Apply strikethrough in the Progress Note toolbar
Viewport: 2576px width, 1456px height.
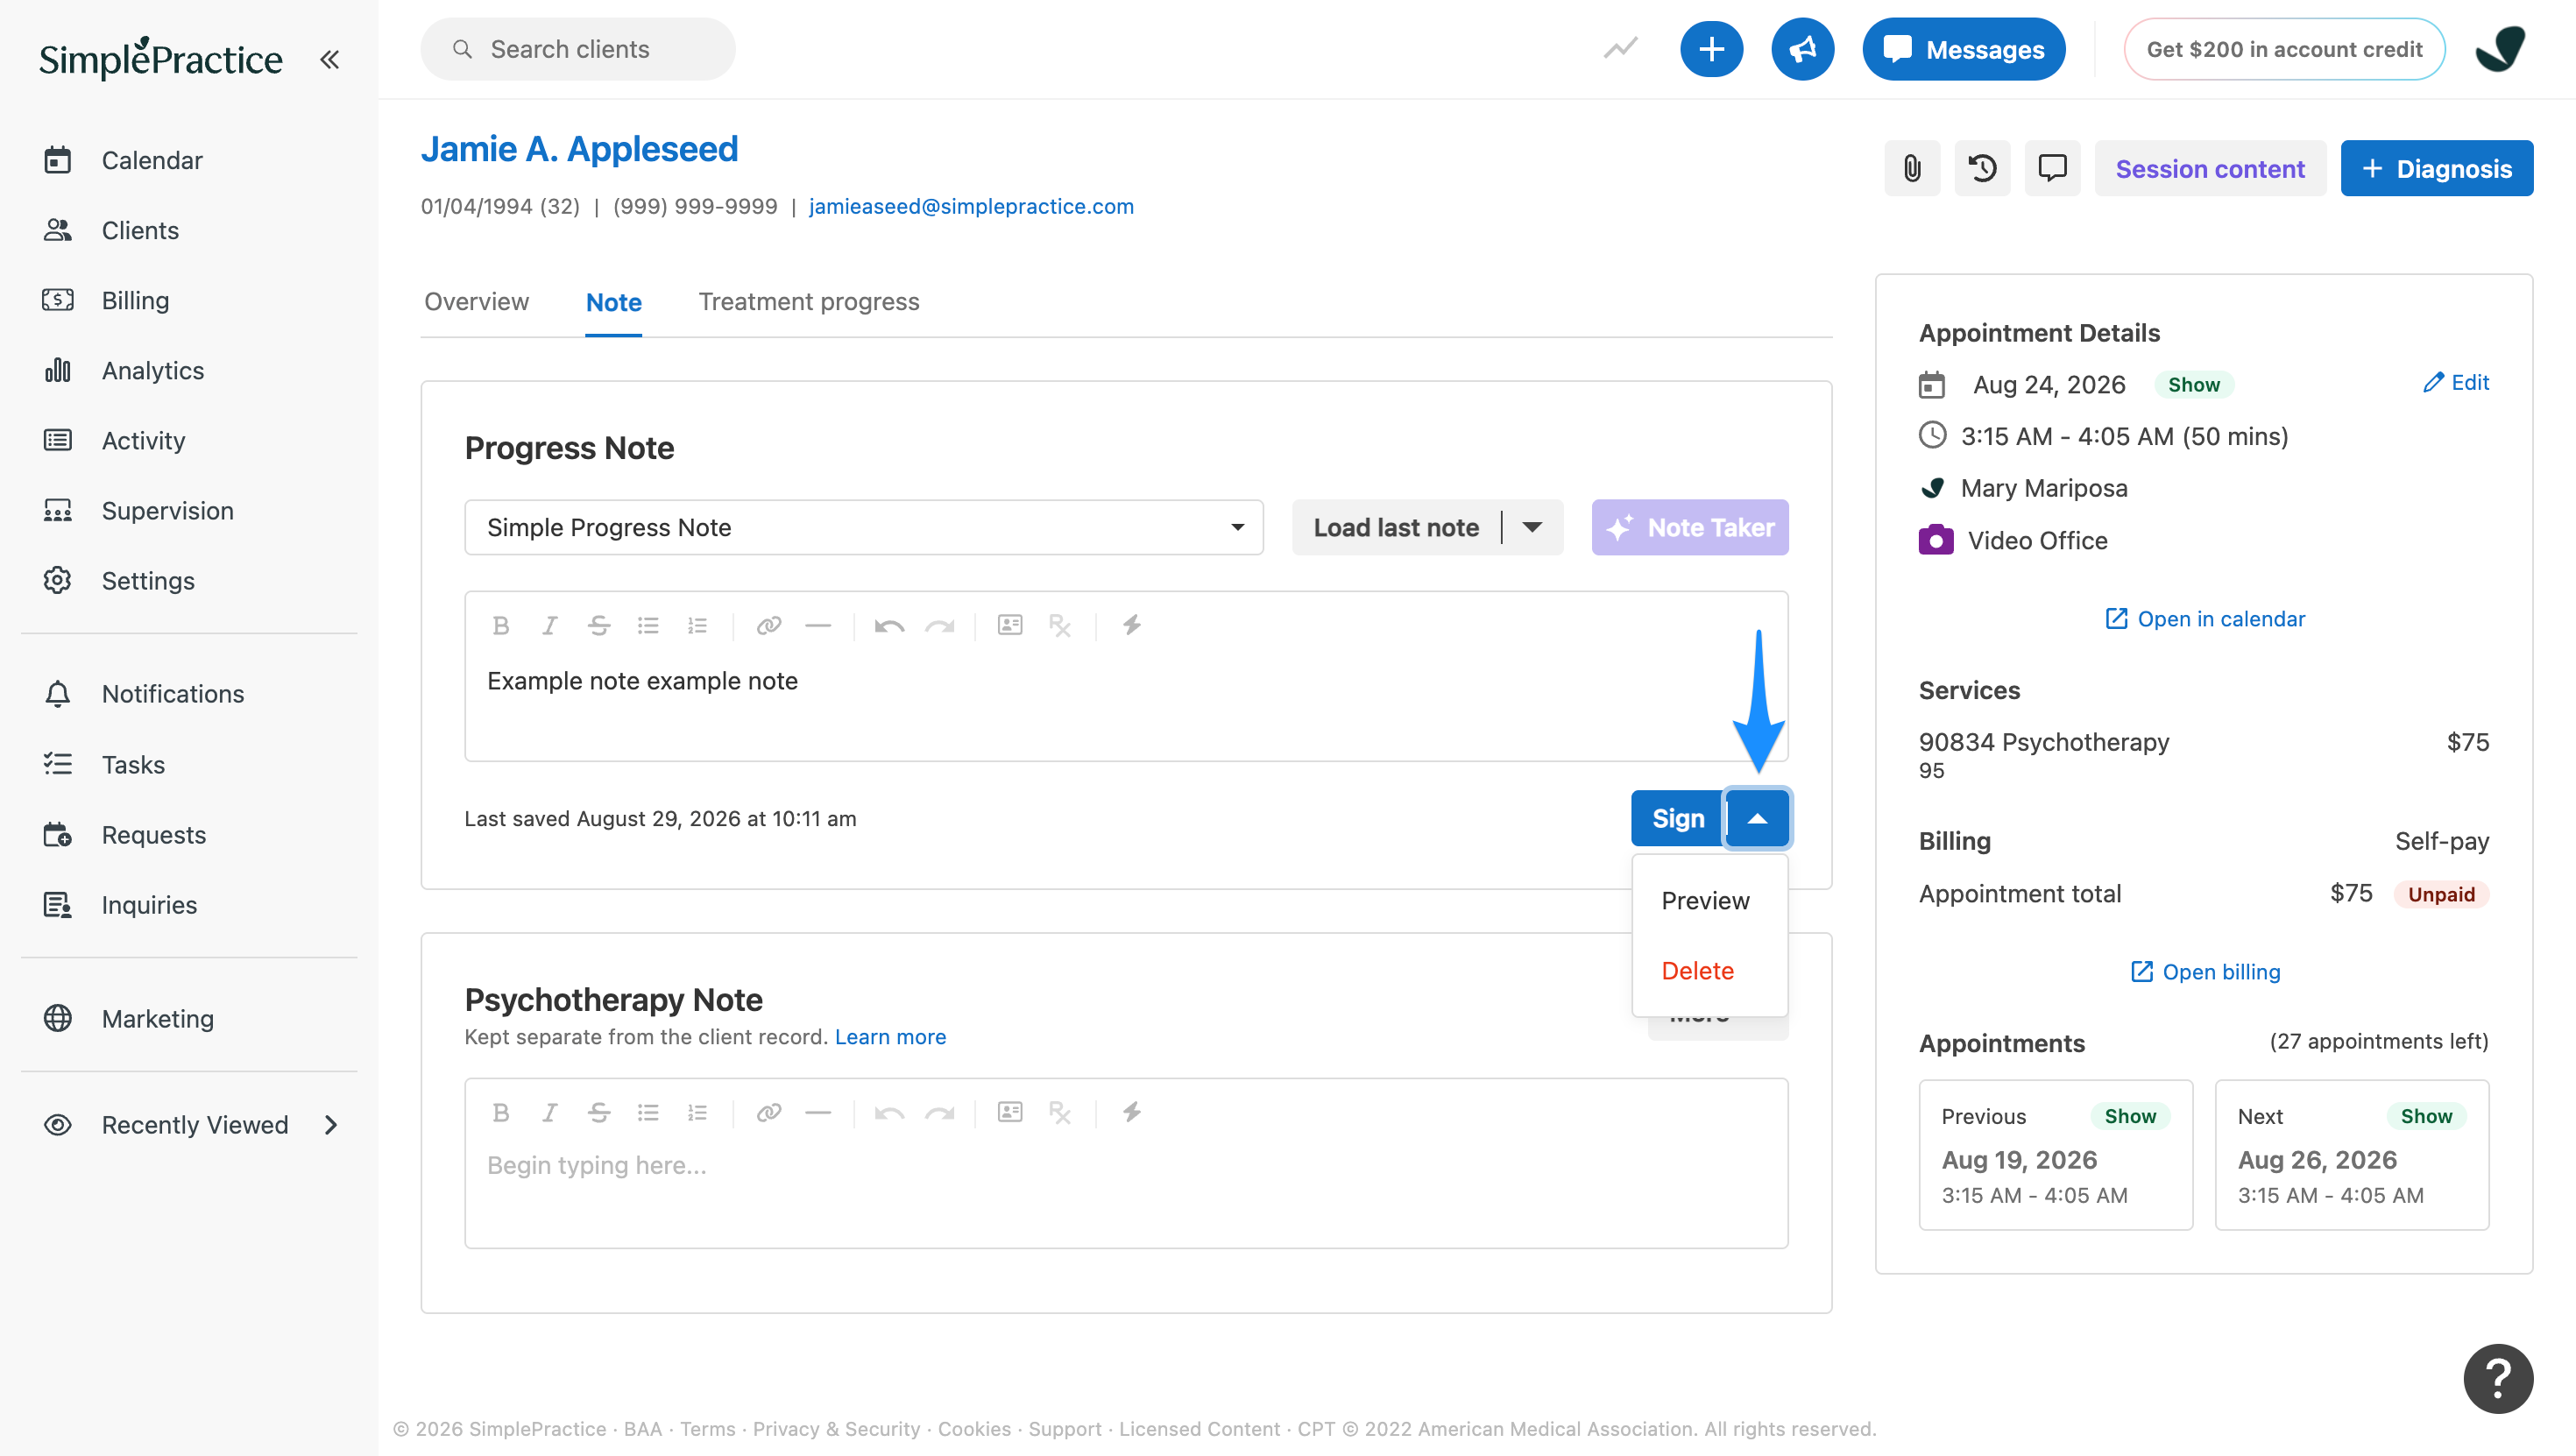click(599, 625)
